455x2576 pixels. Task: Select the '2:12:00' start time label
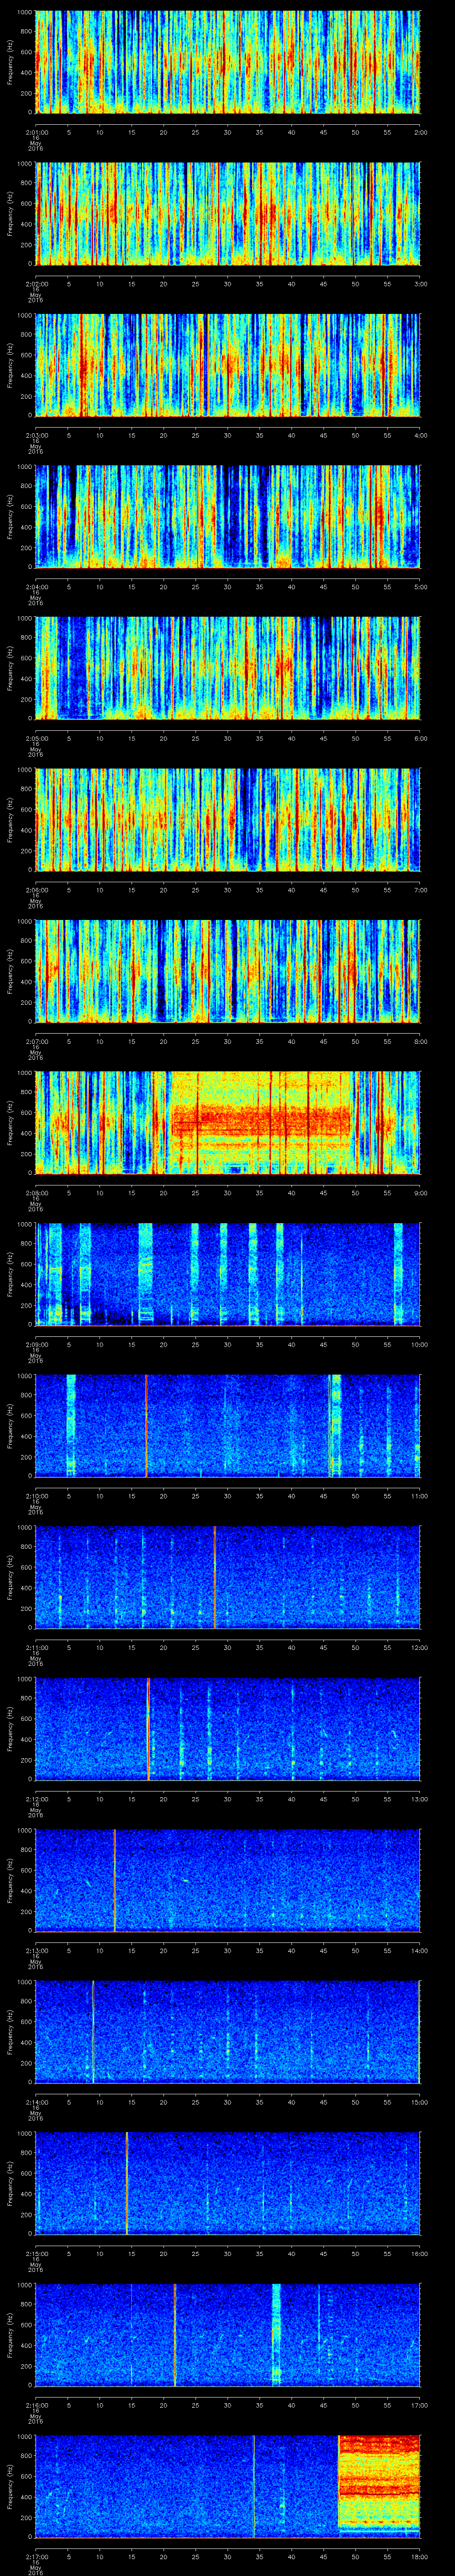[36, 1798]
